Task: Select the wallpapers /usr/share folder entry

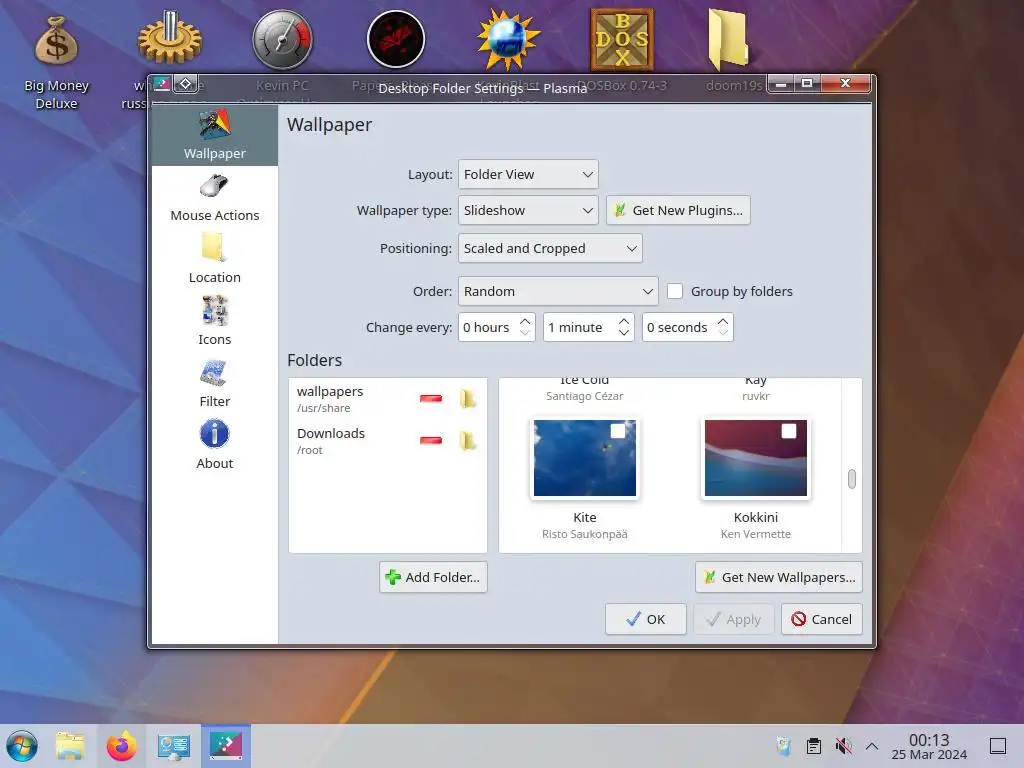Action: (388, 399)
